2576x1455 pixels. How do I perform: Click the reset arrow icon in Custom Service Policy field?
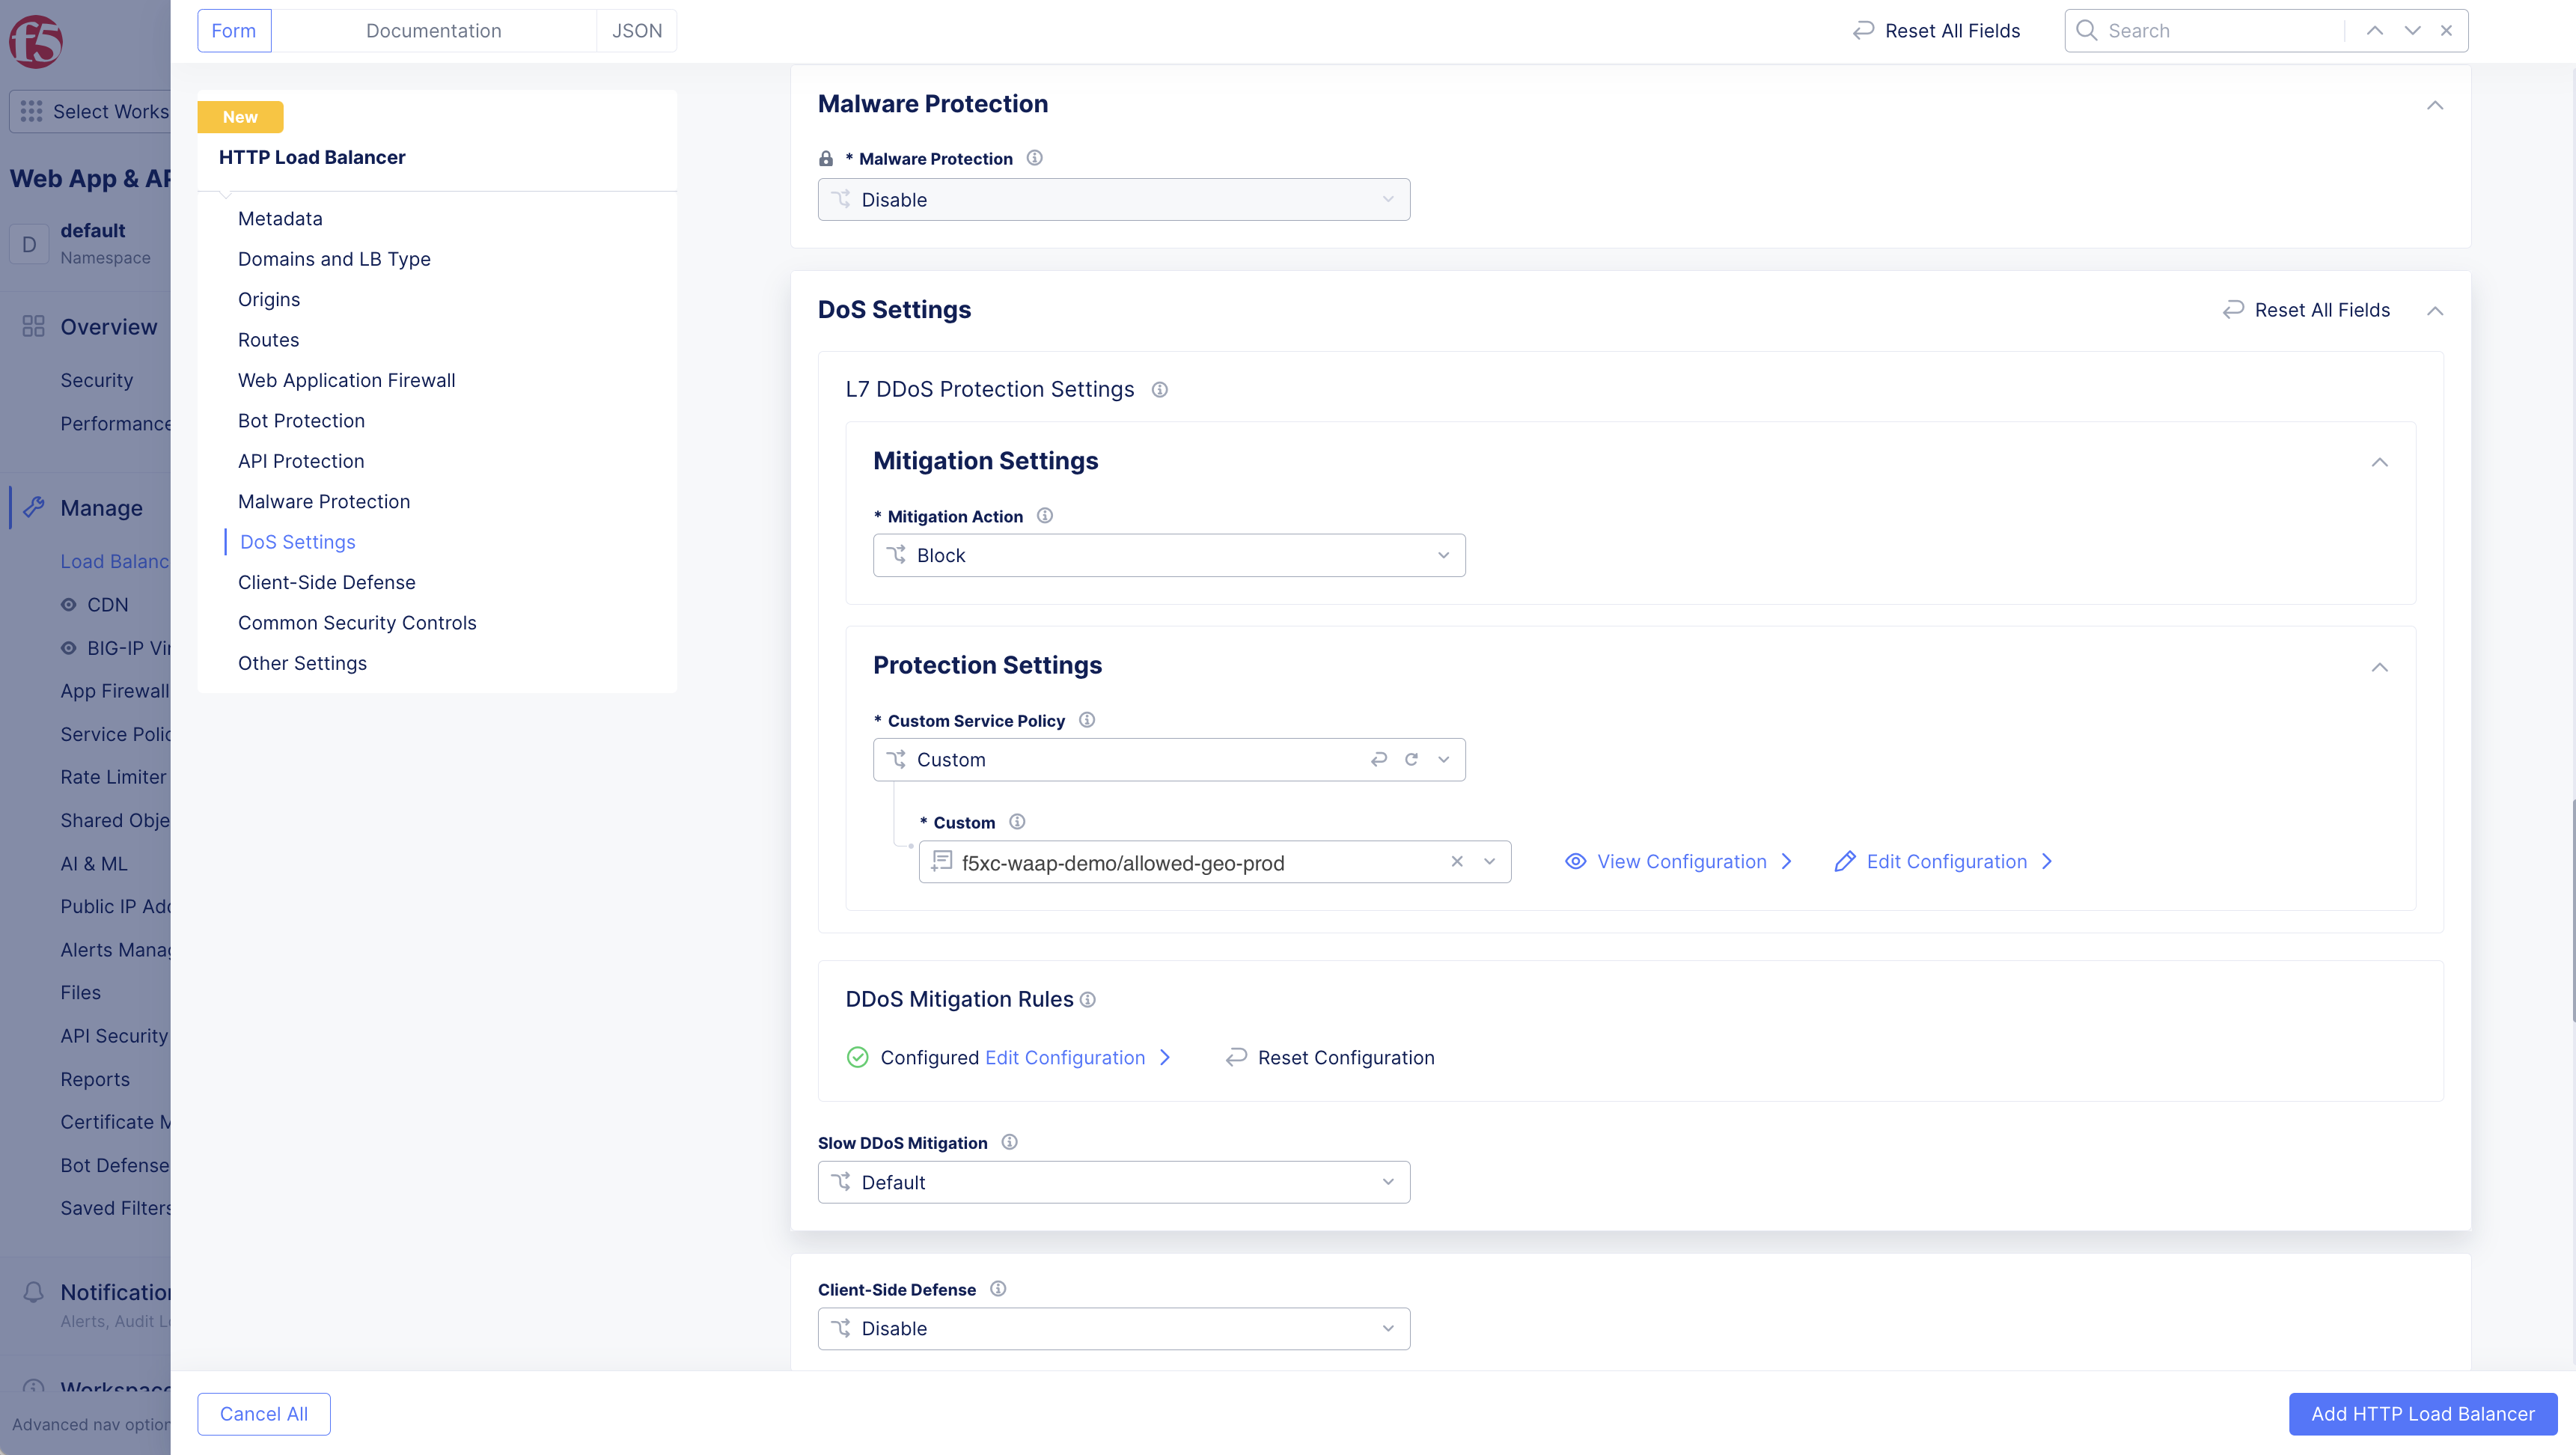click(x=1379, y=759)
